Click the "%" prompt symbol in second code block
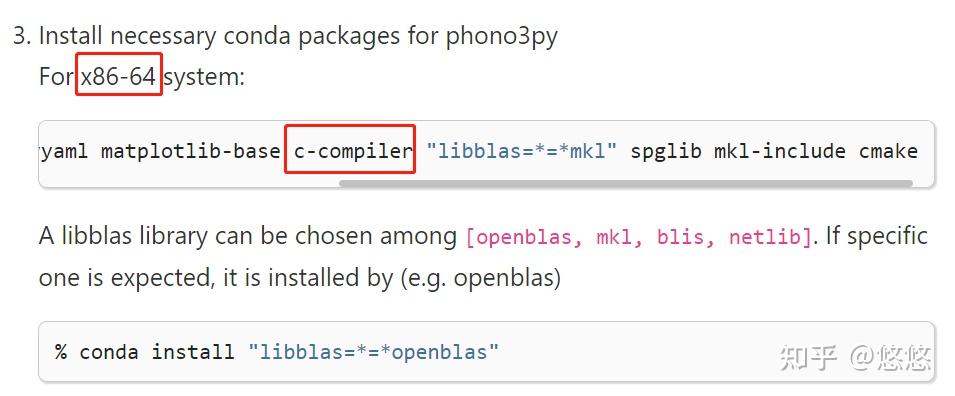 (61, 352)
